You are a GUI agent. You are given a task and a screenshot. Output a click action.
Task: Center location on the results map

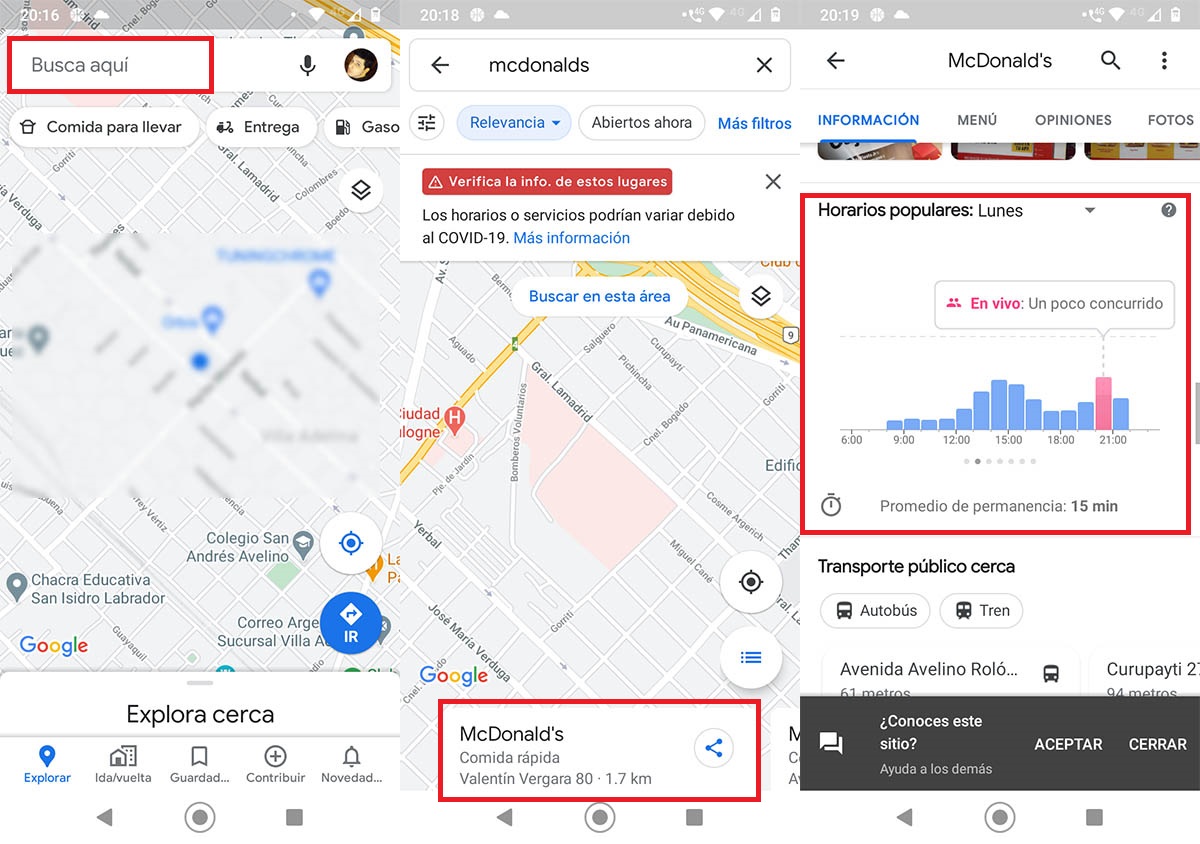coord(751,582)
